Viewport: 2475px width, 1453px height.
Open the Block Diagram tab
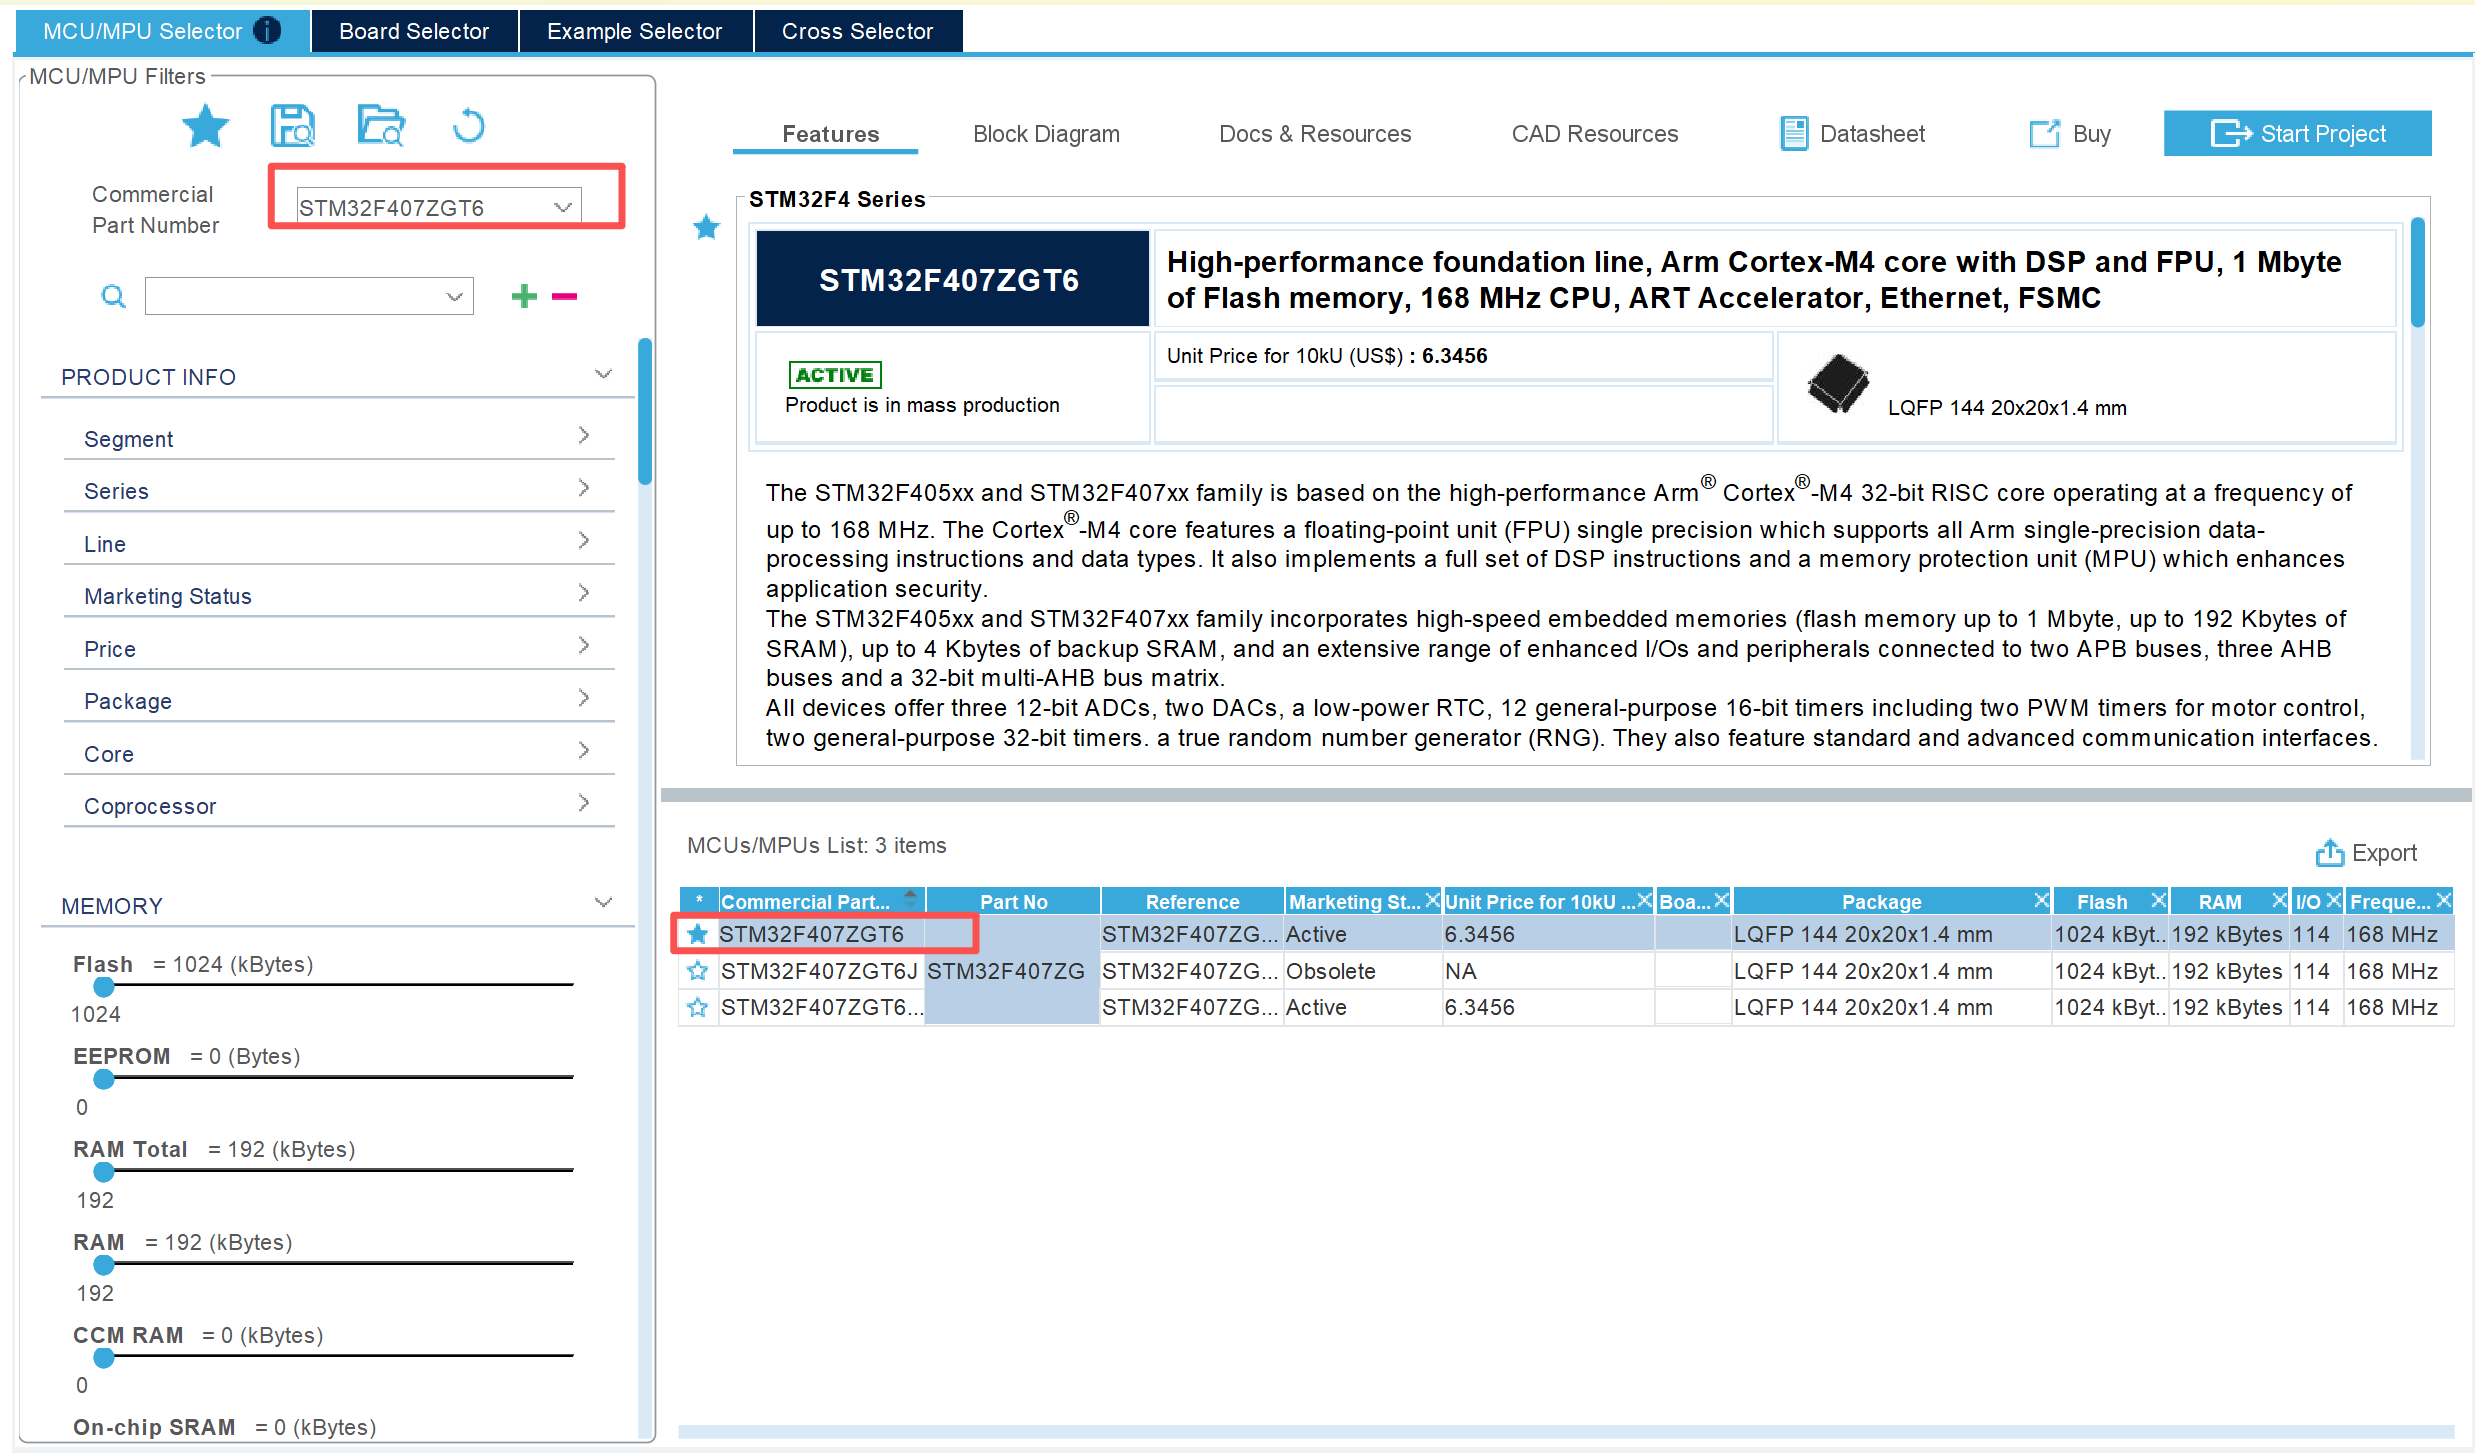(x=1046, y=134)
